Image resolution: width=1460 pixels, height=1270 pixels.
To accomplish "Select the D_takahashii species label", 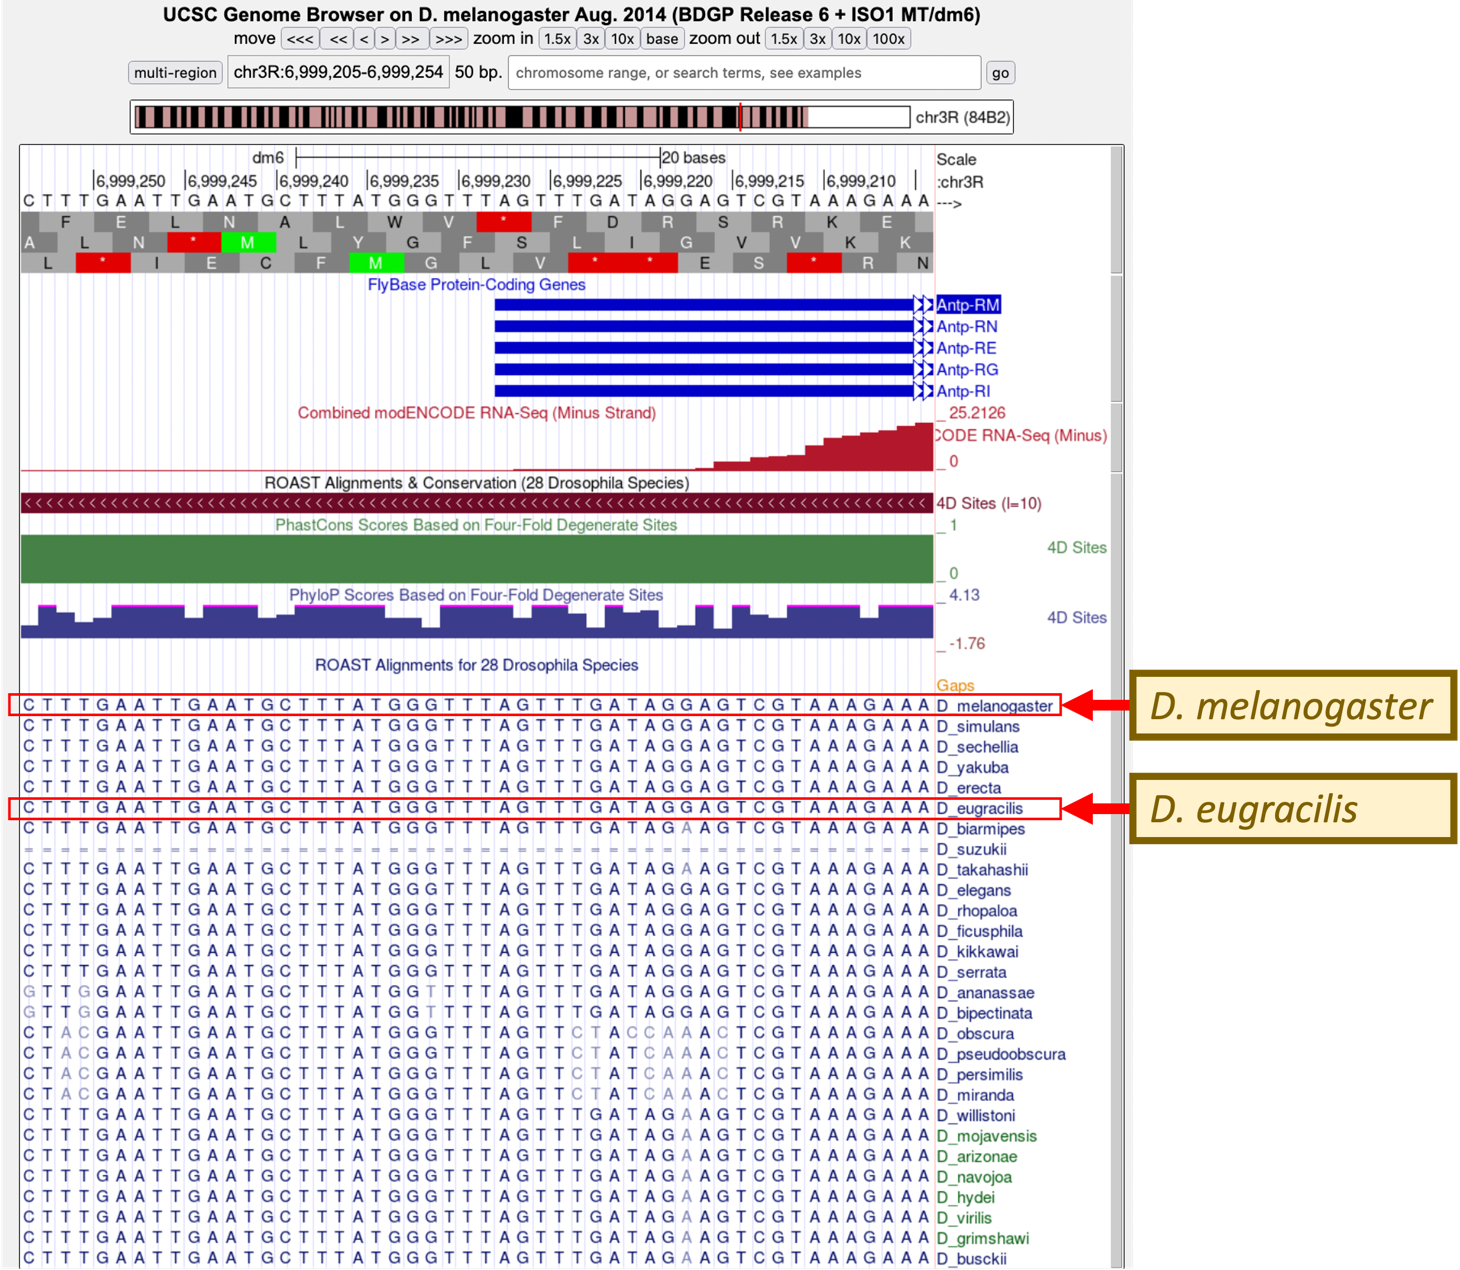I will [x=982, y=870].
